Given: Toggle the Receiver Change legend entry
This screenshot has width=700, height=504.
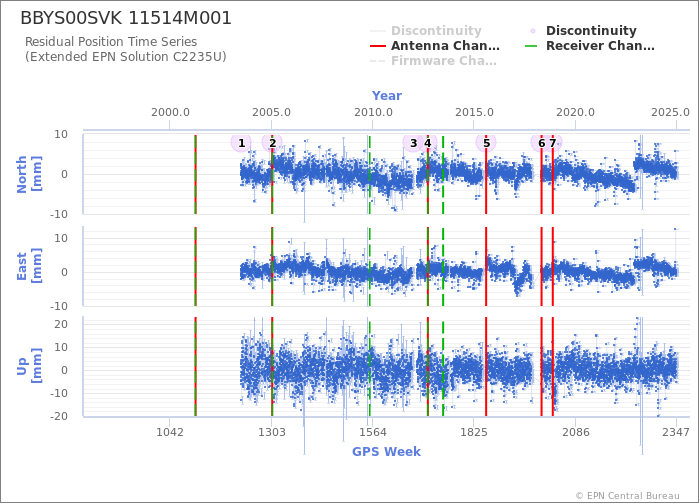Looking at the screenshot, I should click(590, 46).
